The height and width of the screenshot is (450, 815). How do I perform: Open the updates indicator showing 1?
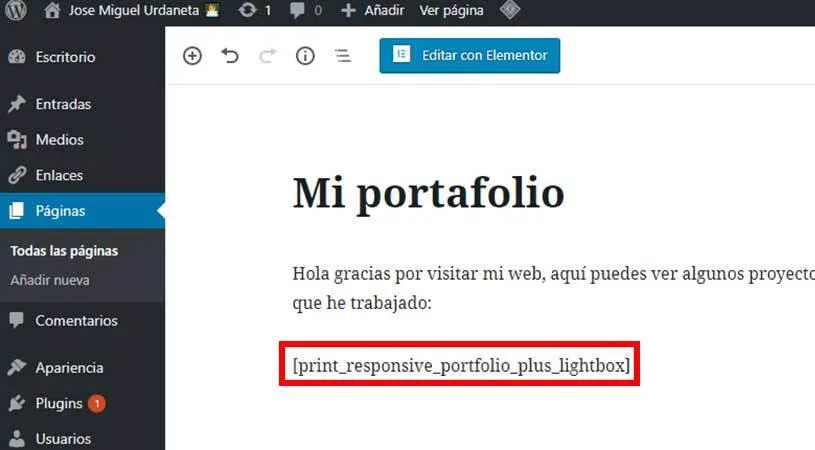255,10
